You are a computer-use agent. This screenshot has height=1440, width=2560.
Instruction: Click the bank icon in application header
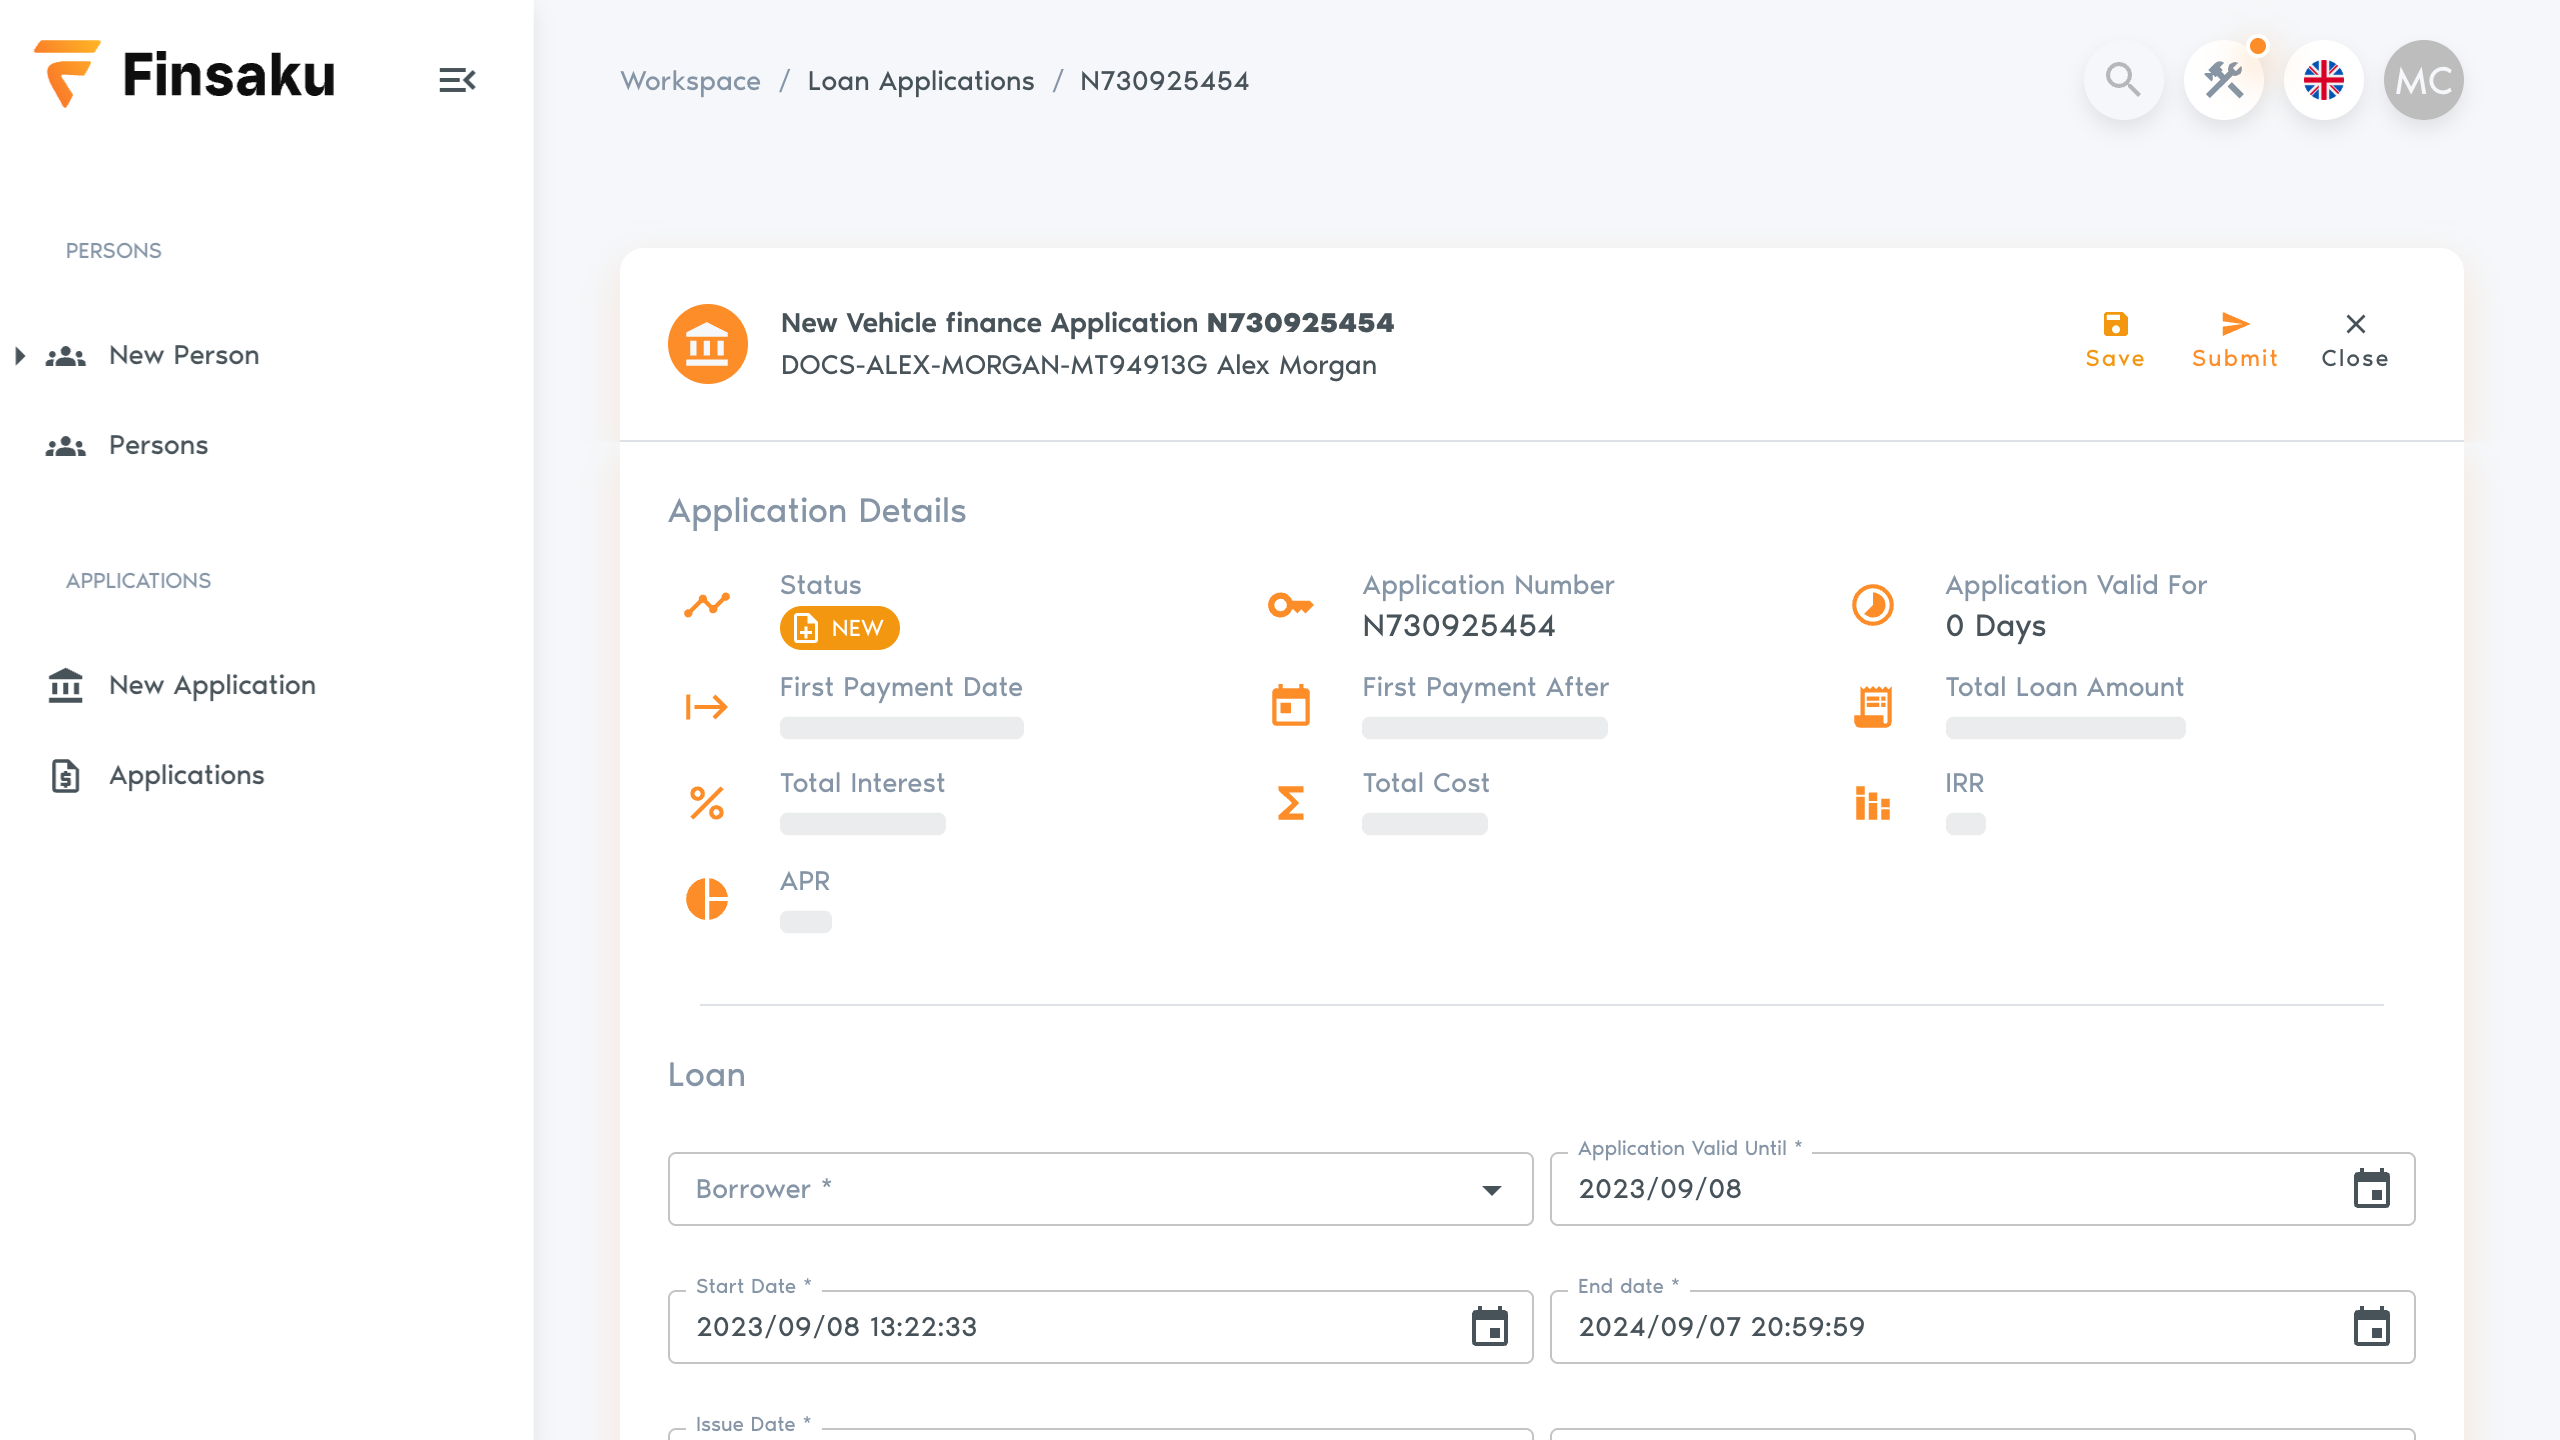(708, 344)
